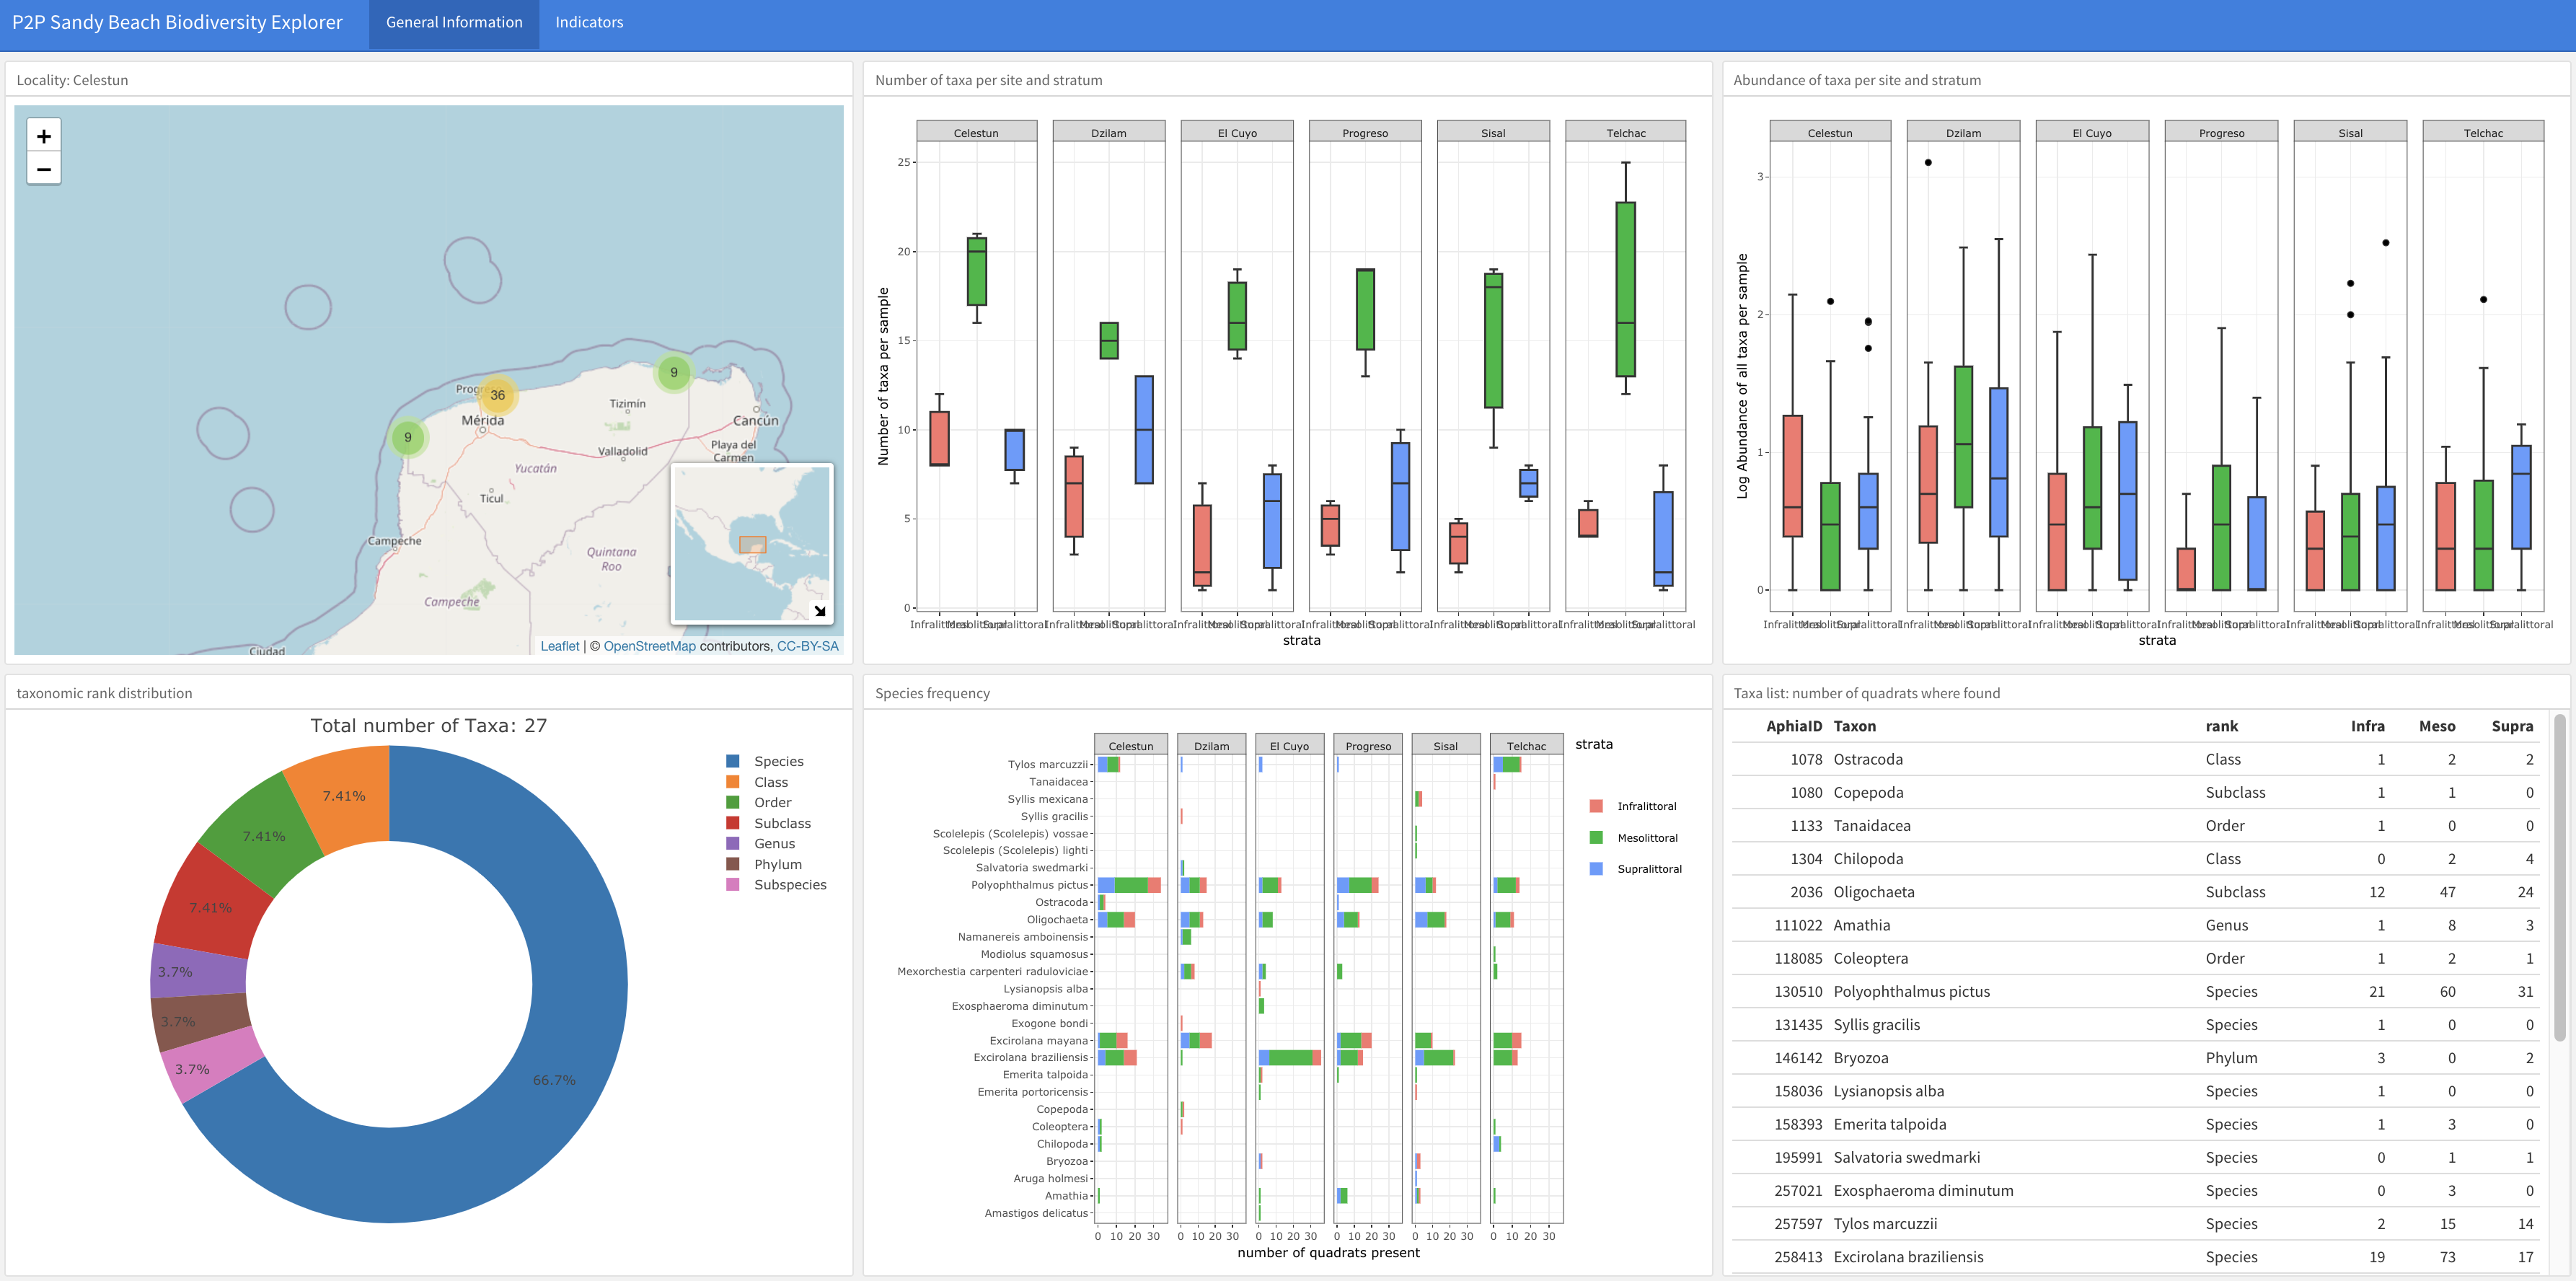Click the cluster marker labeled 36

click(x=497, y=395)
